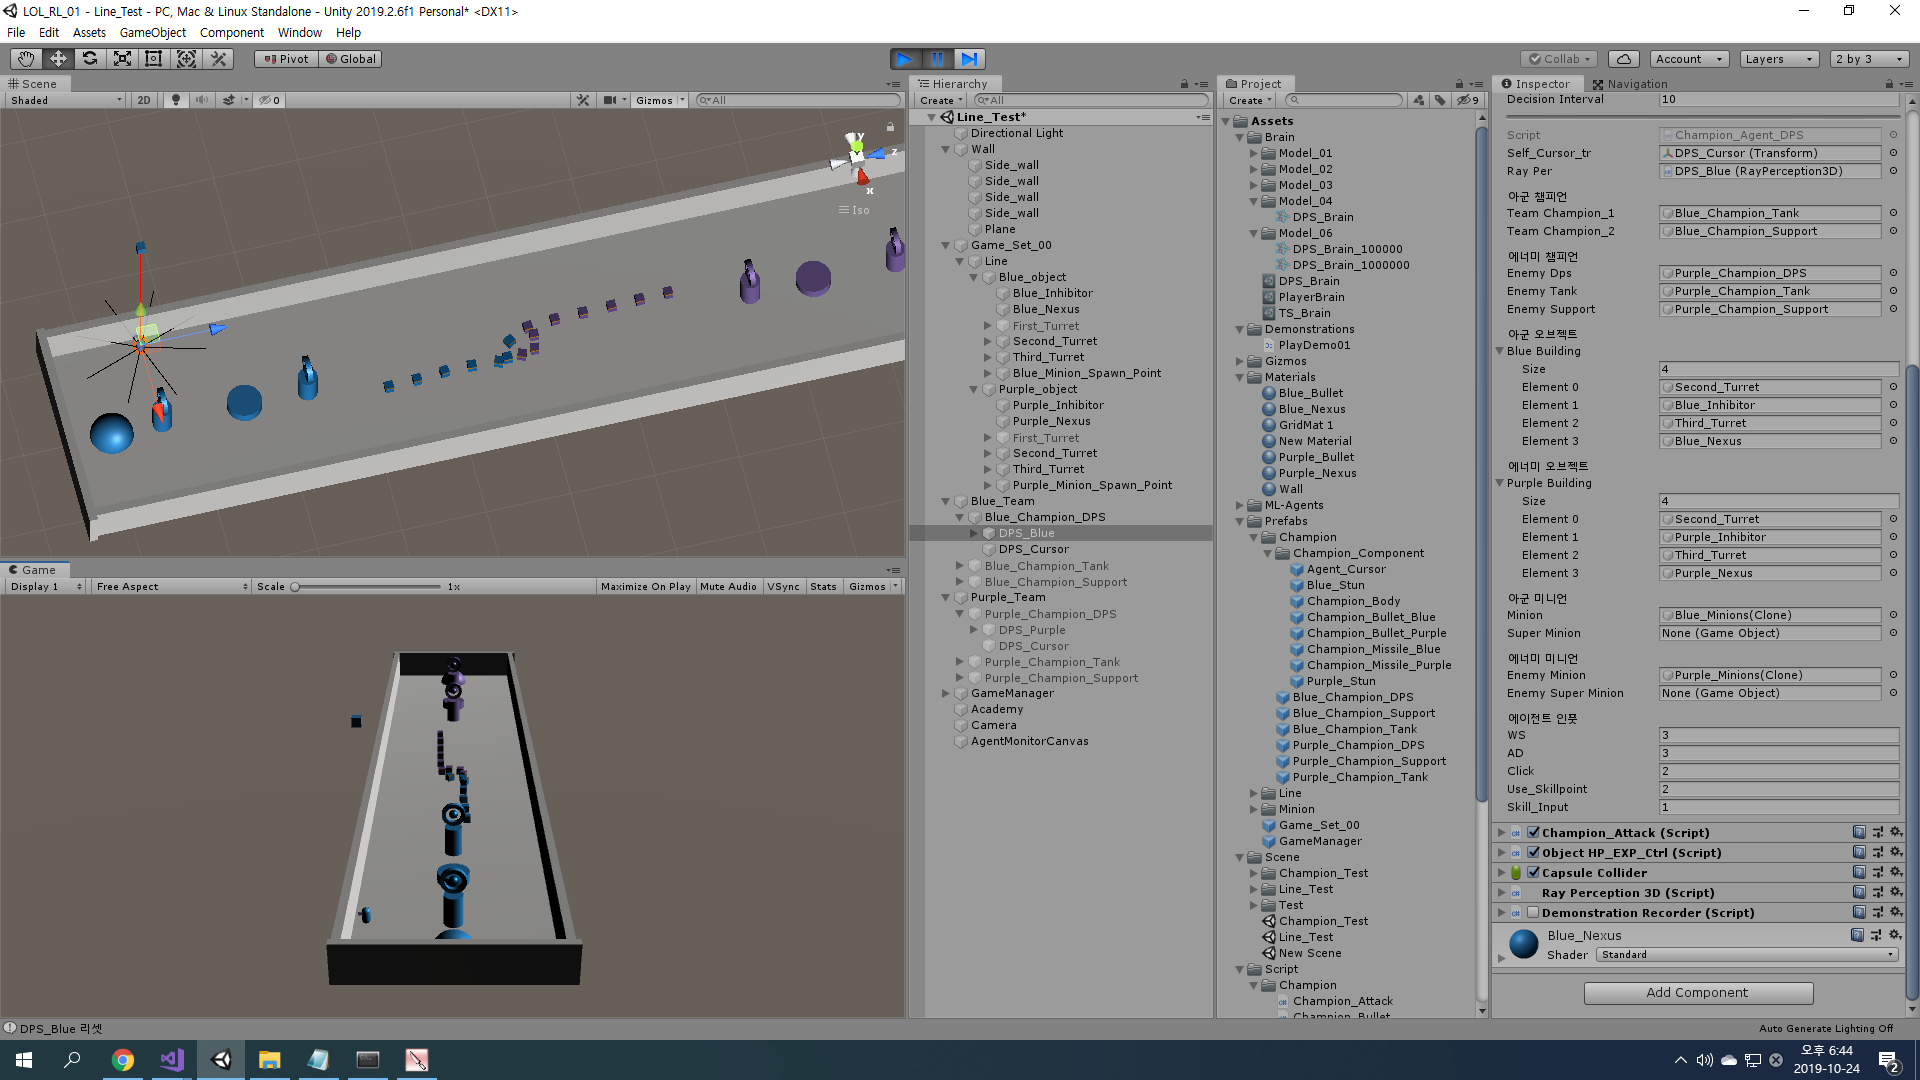Select the combined Transform tool

pos(186,59)
